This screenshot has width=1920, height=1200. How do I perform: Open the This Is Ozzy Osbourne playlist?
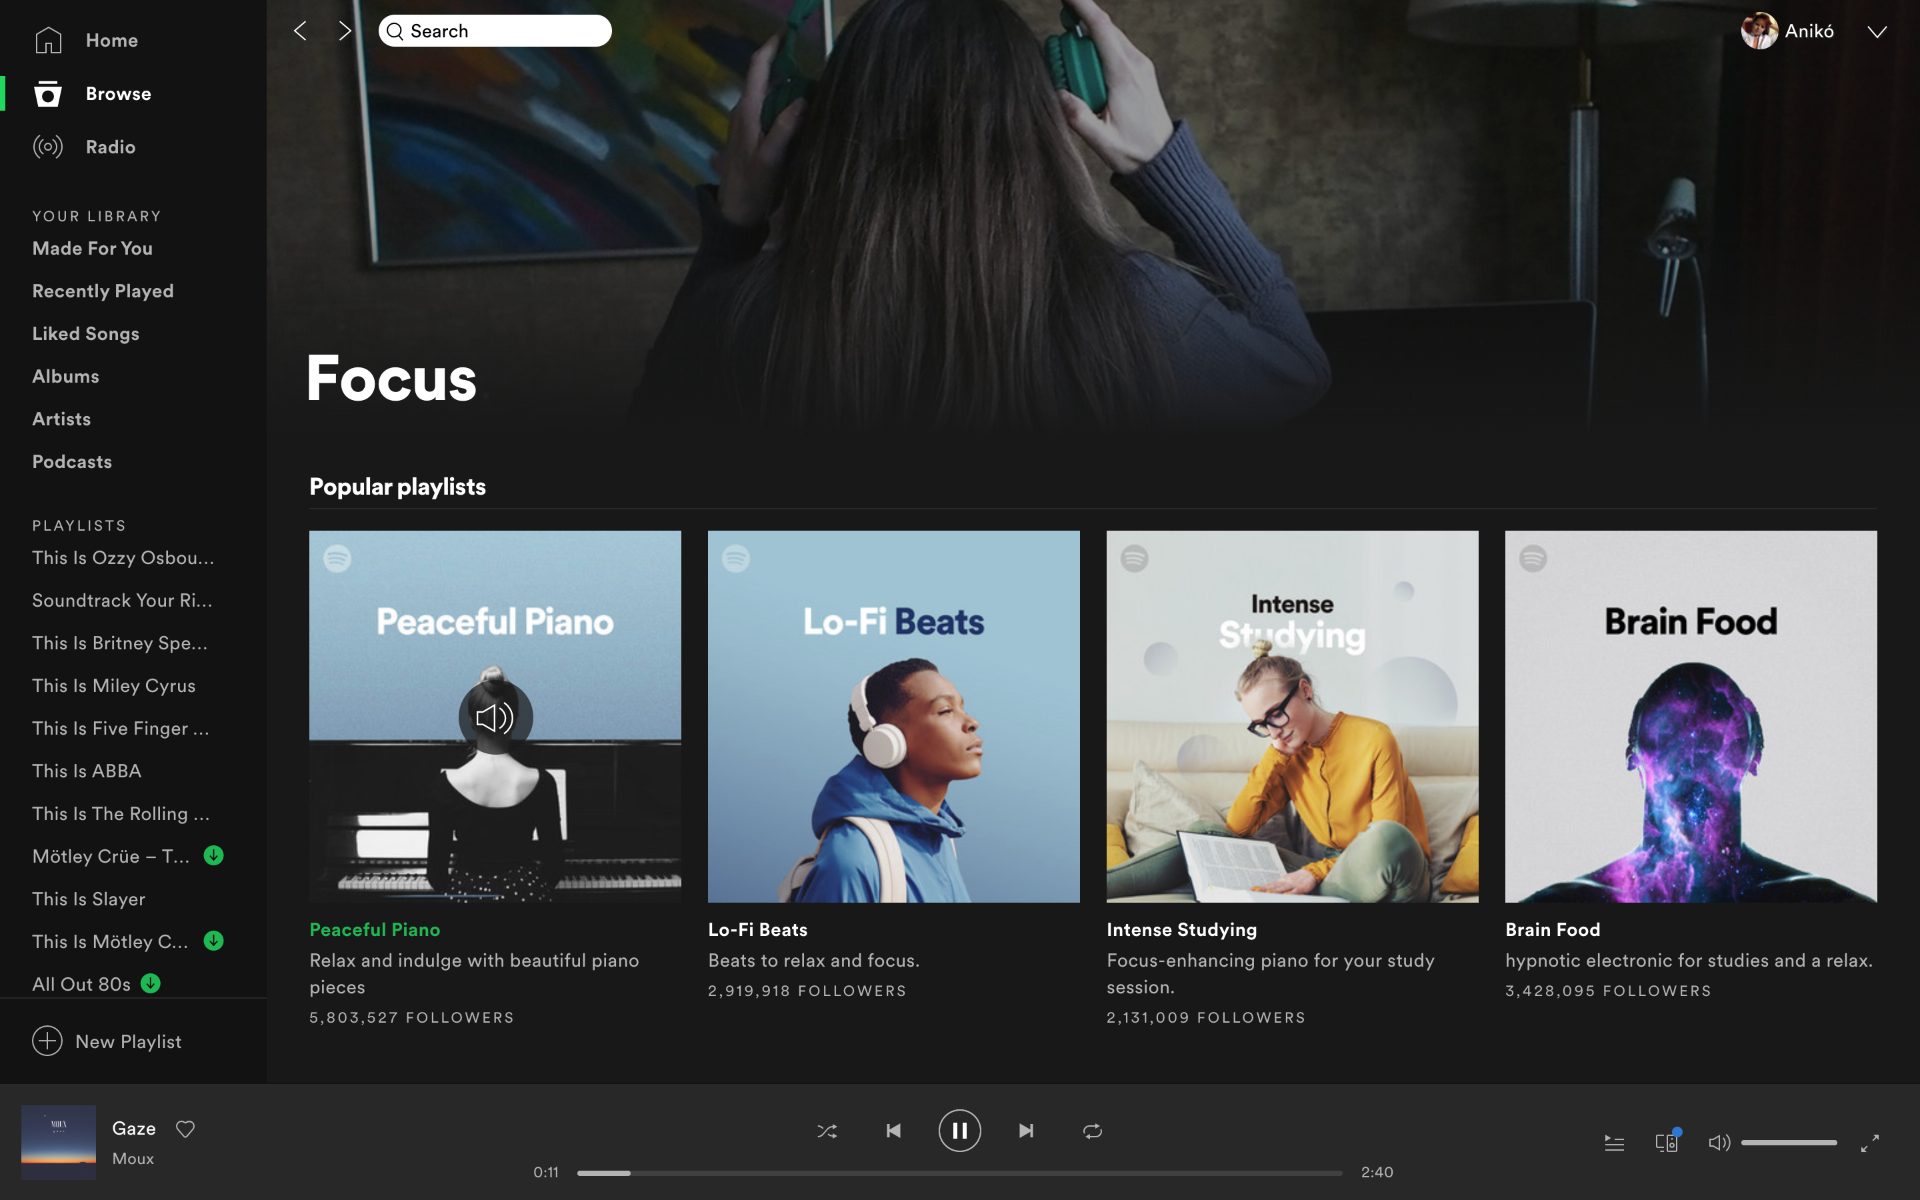tap(123, 558)
